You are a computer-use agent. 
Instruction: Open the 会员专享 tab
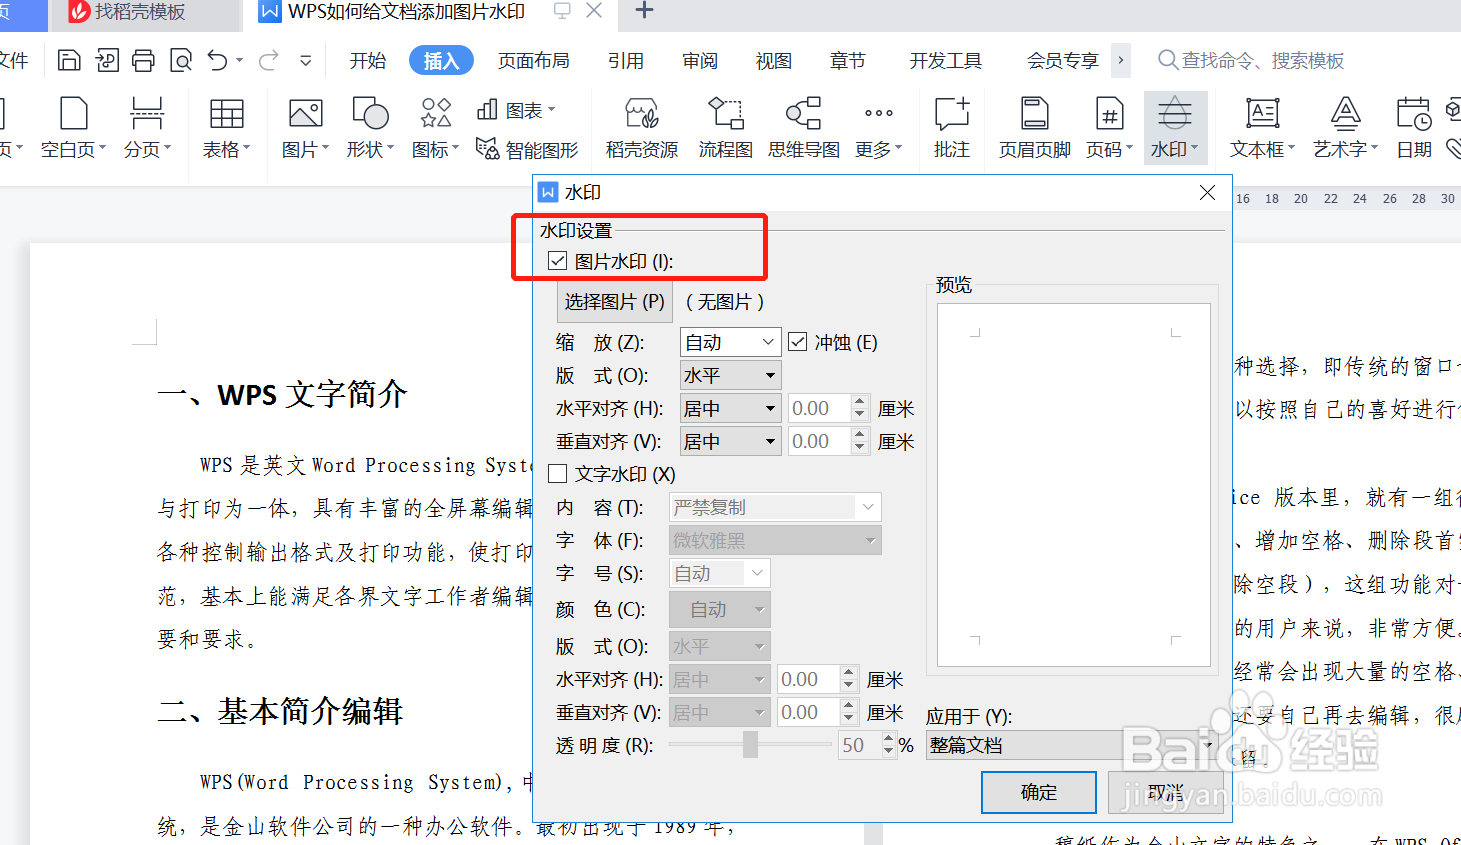[1063, 61]
